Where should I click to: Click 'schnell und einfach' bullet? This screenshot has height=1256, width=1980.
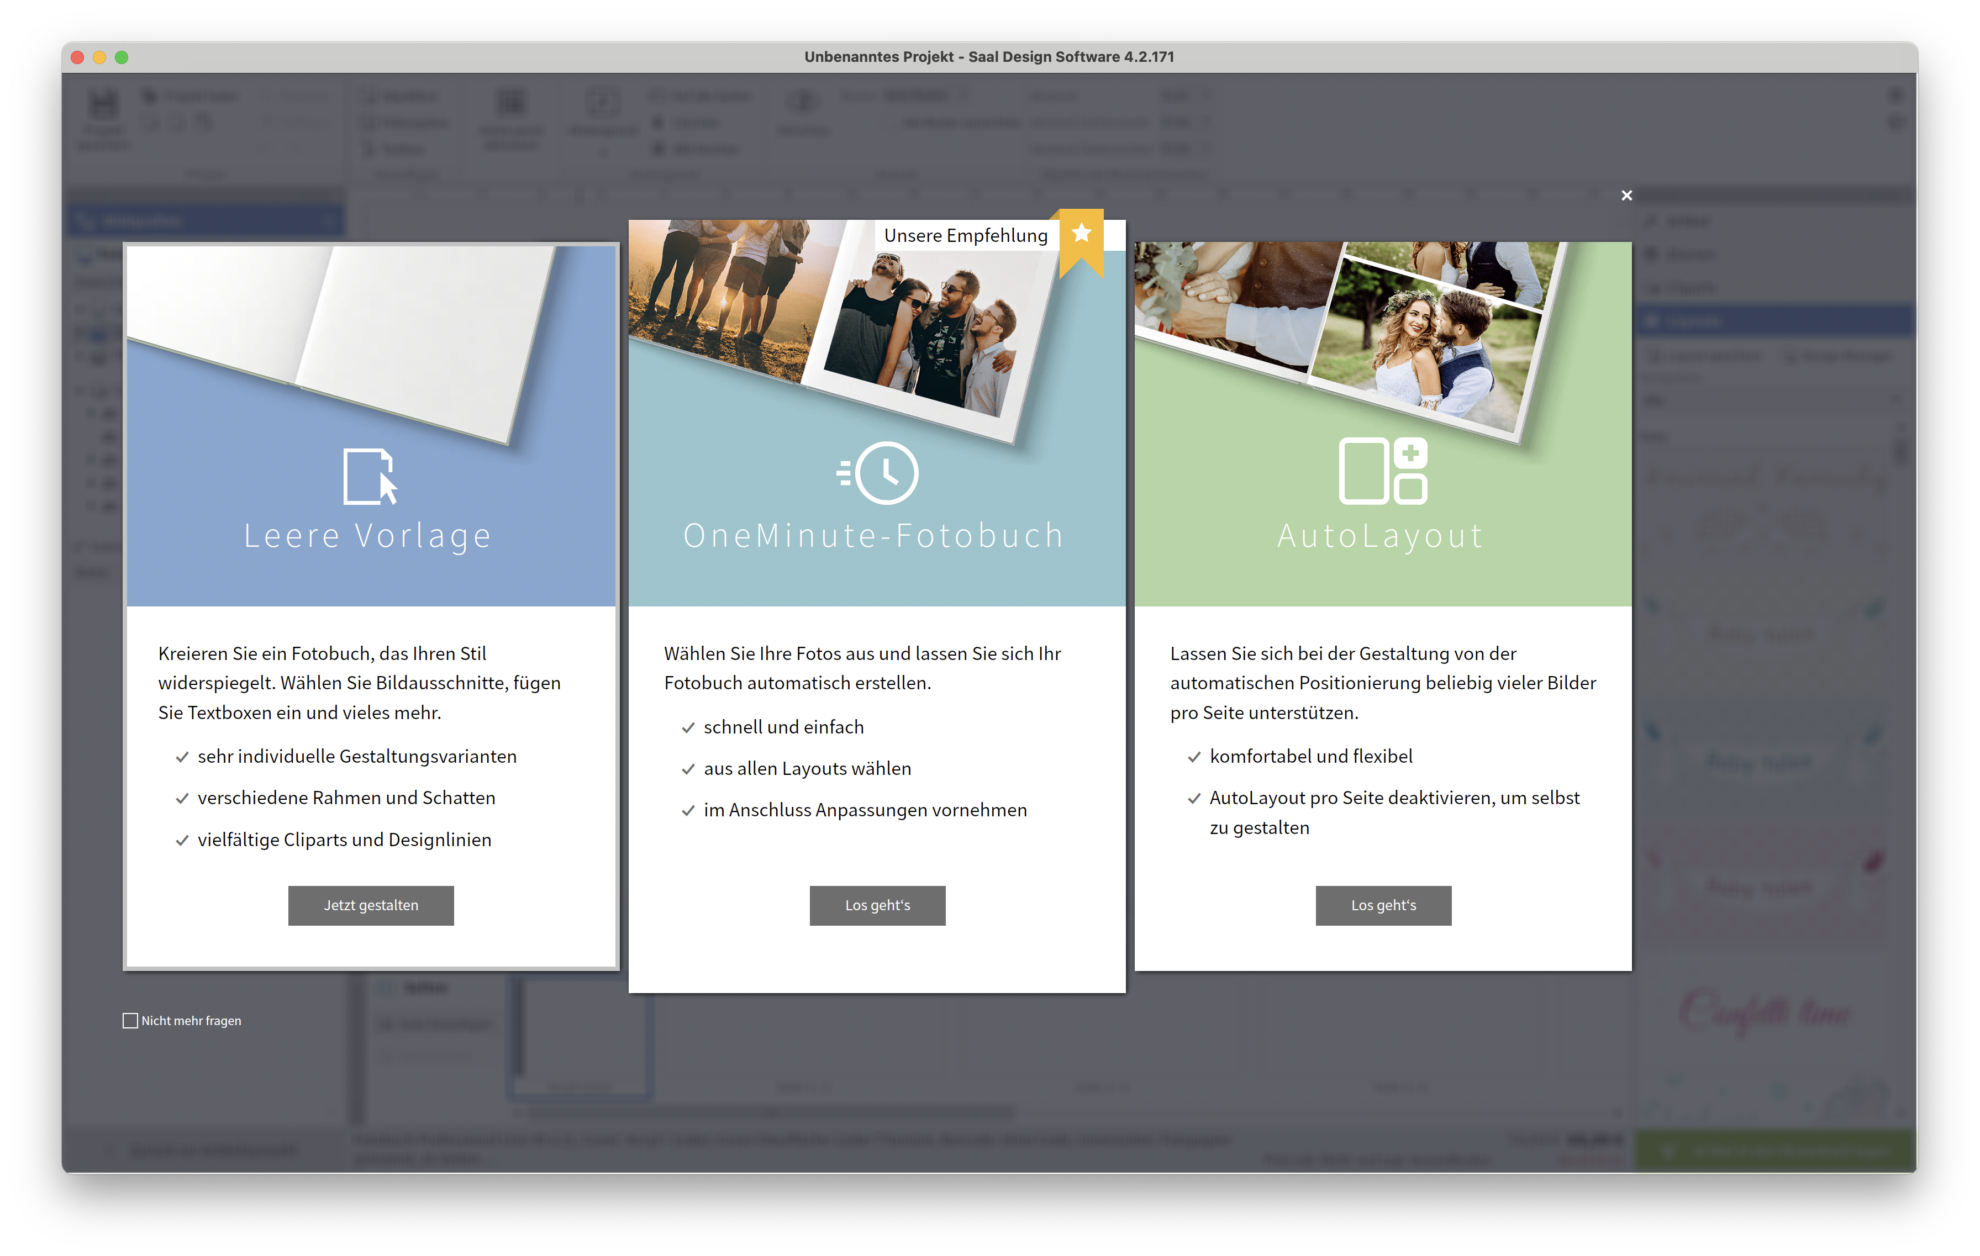[x=783, y=727]
